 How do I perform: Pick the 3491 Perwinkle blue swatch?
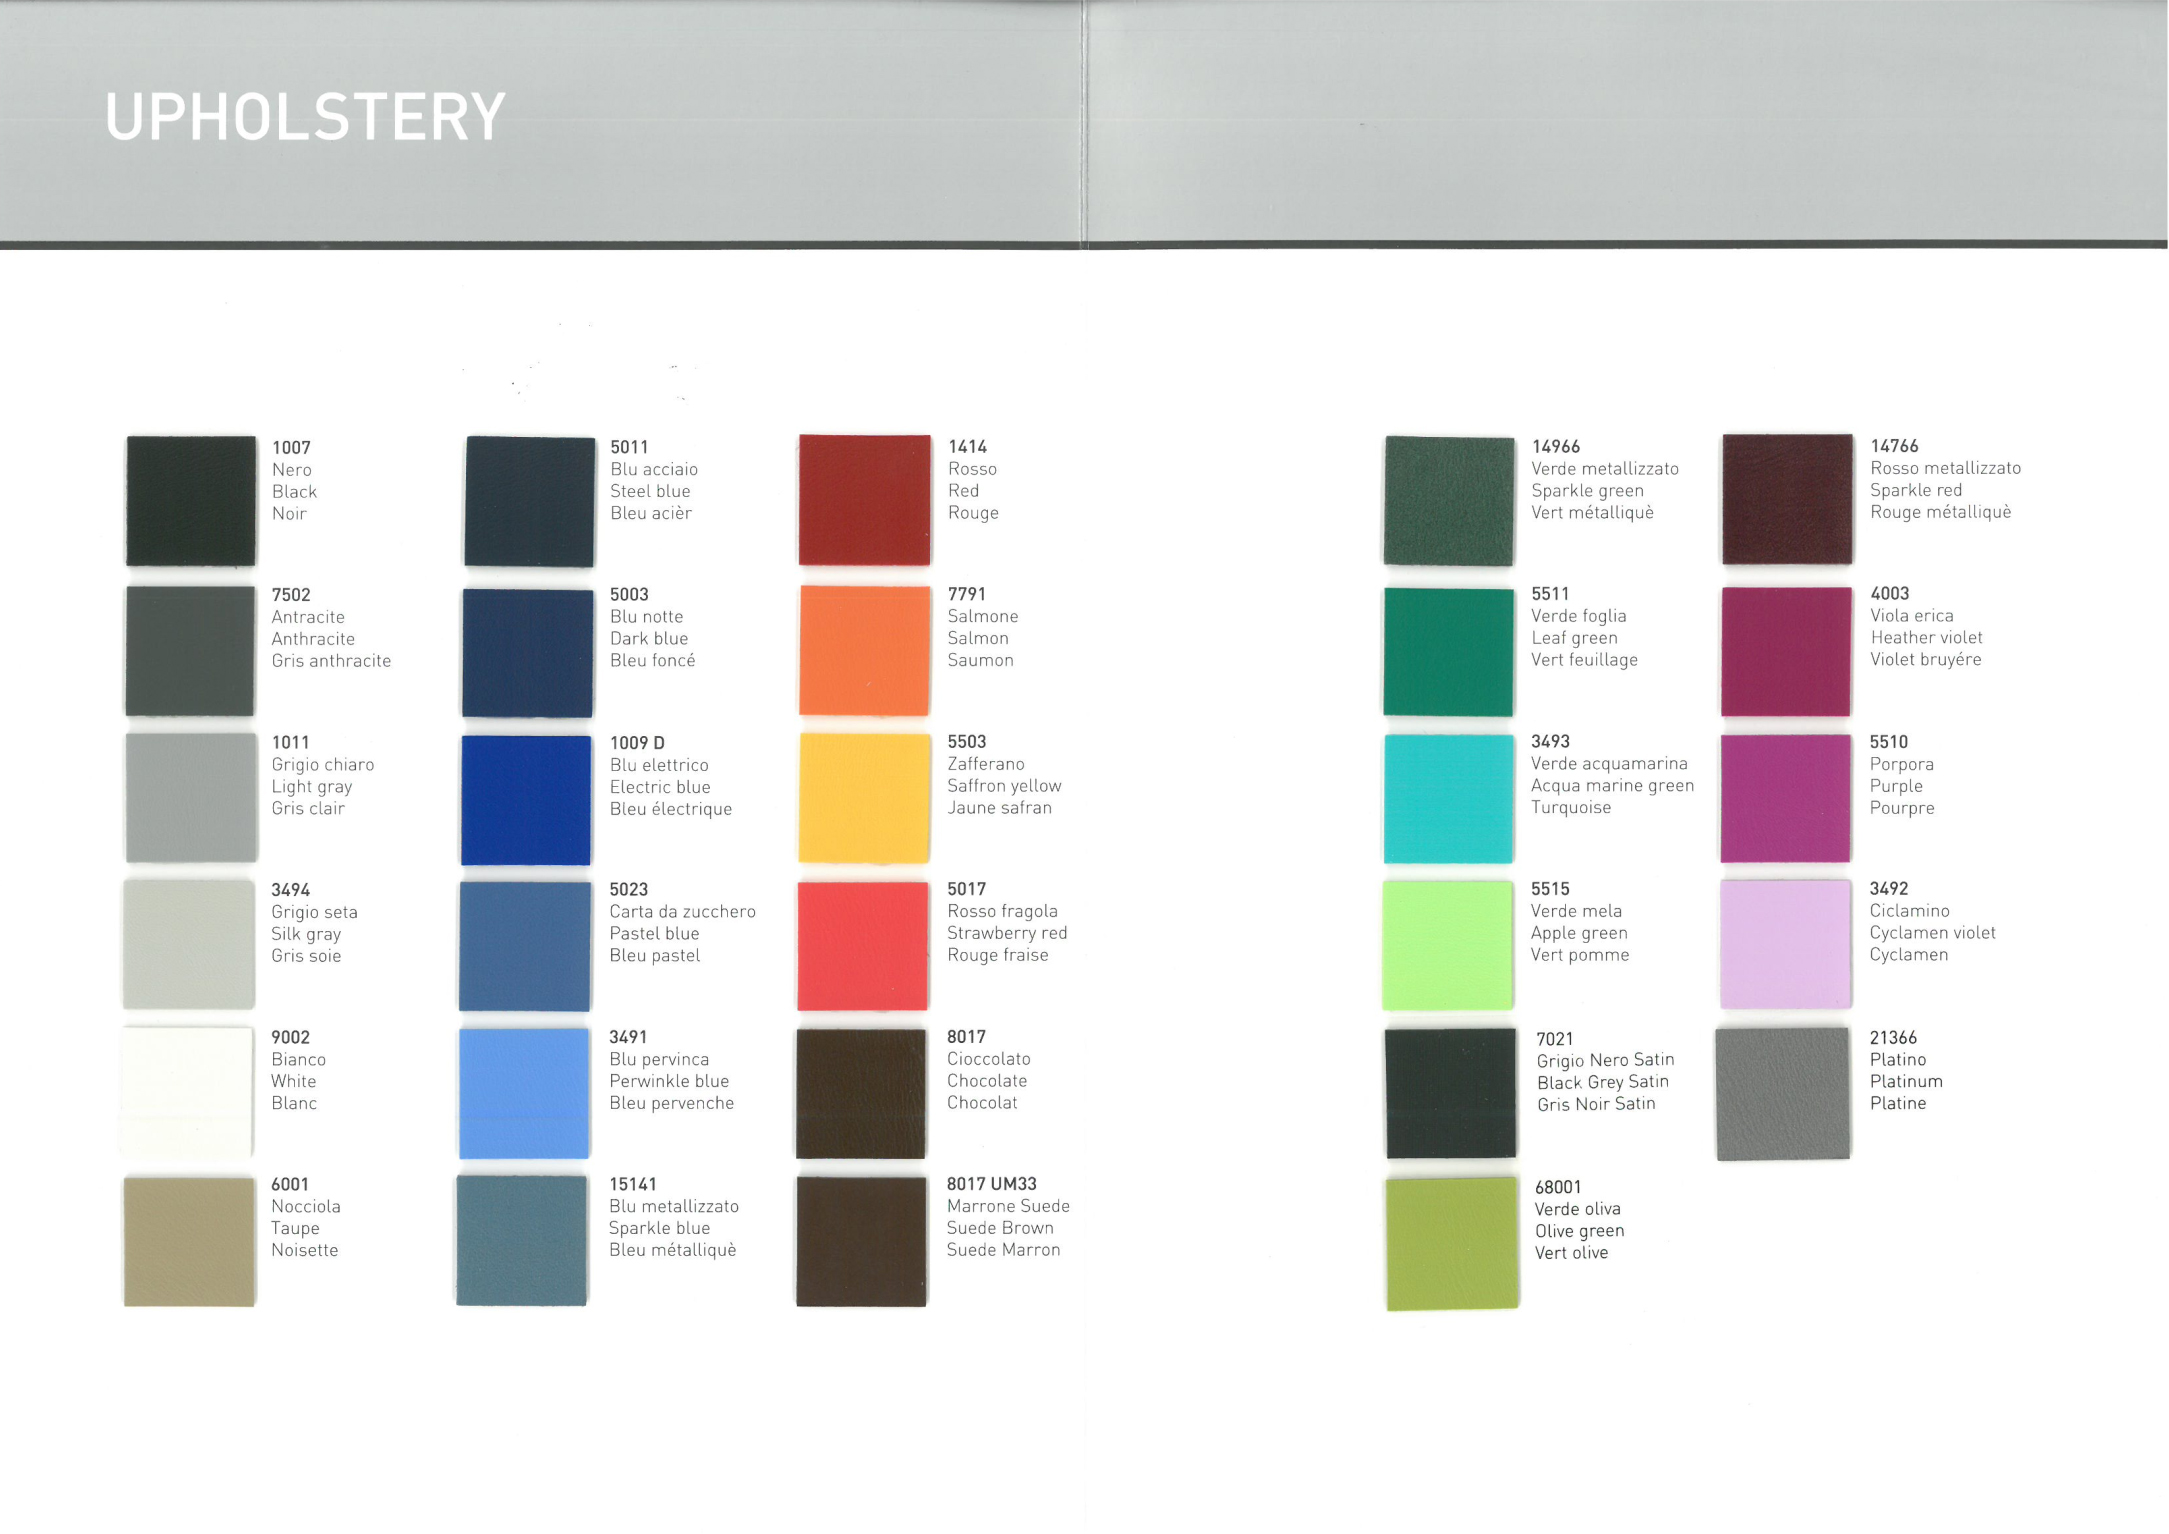(524, 1094)
